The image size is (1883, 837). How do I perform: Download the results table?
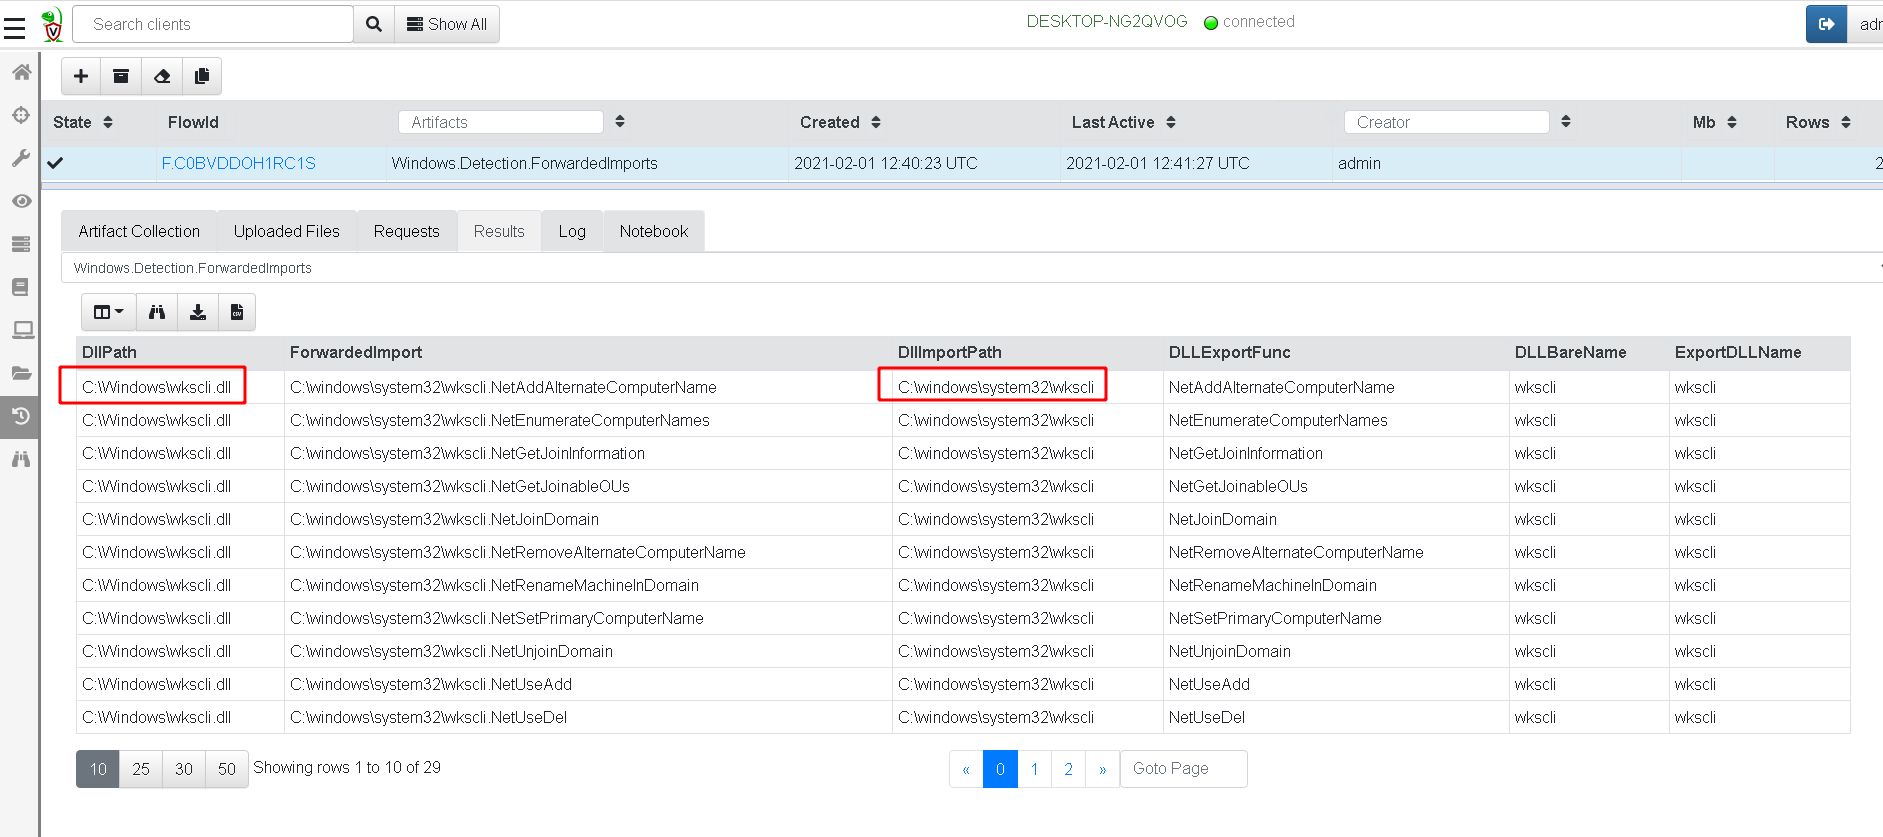click(198, 312)
